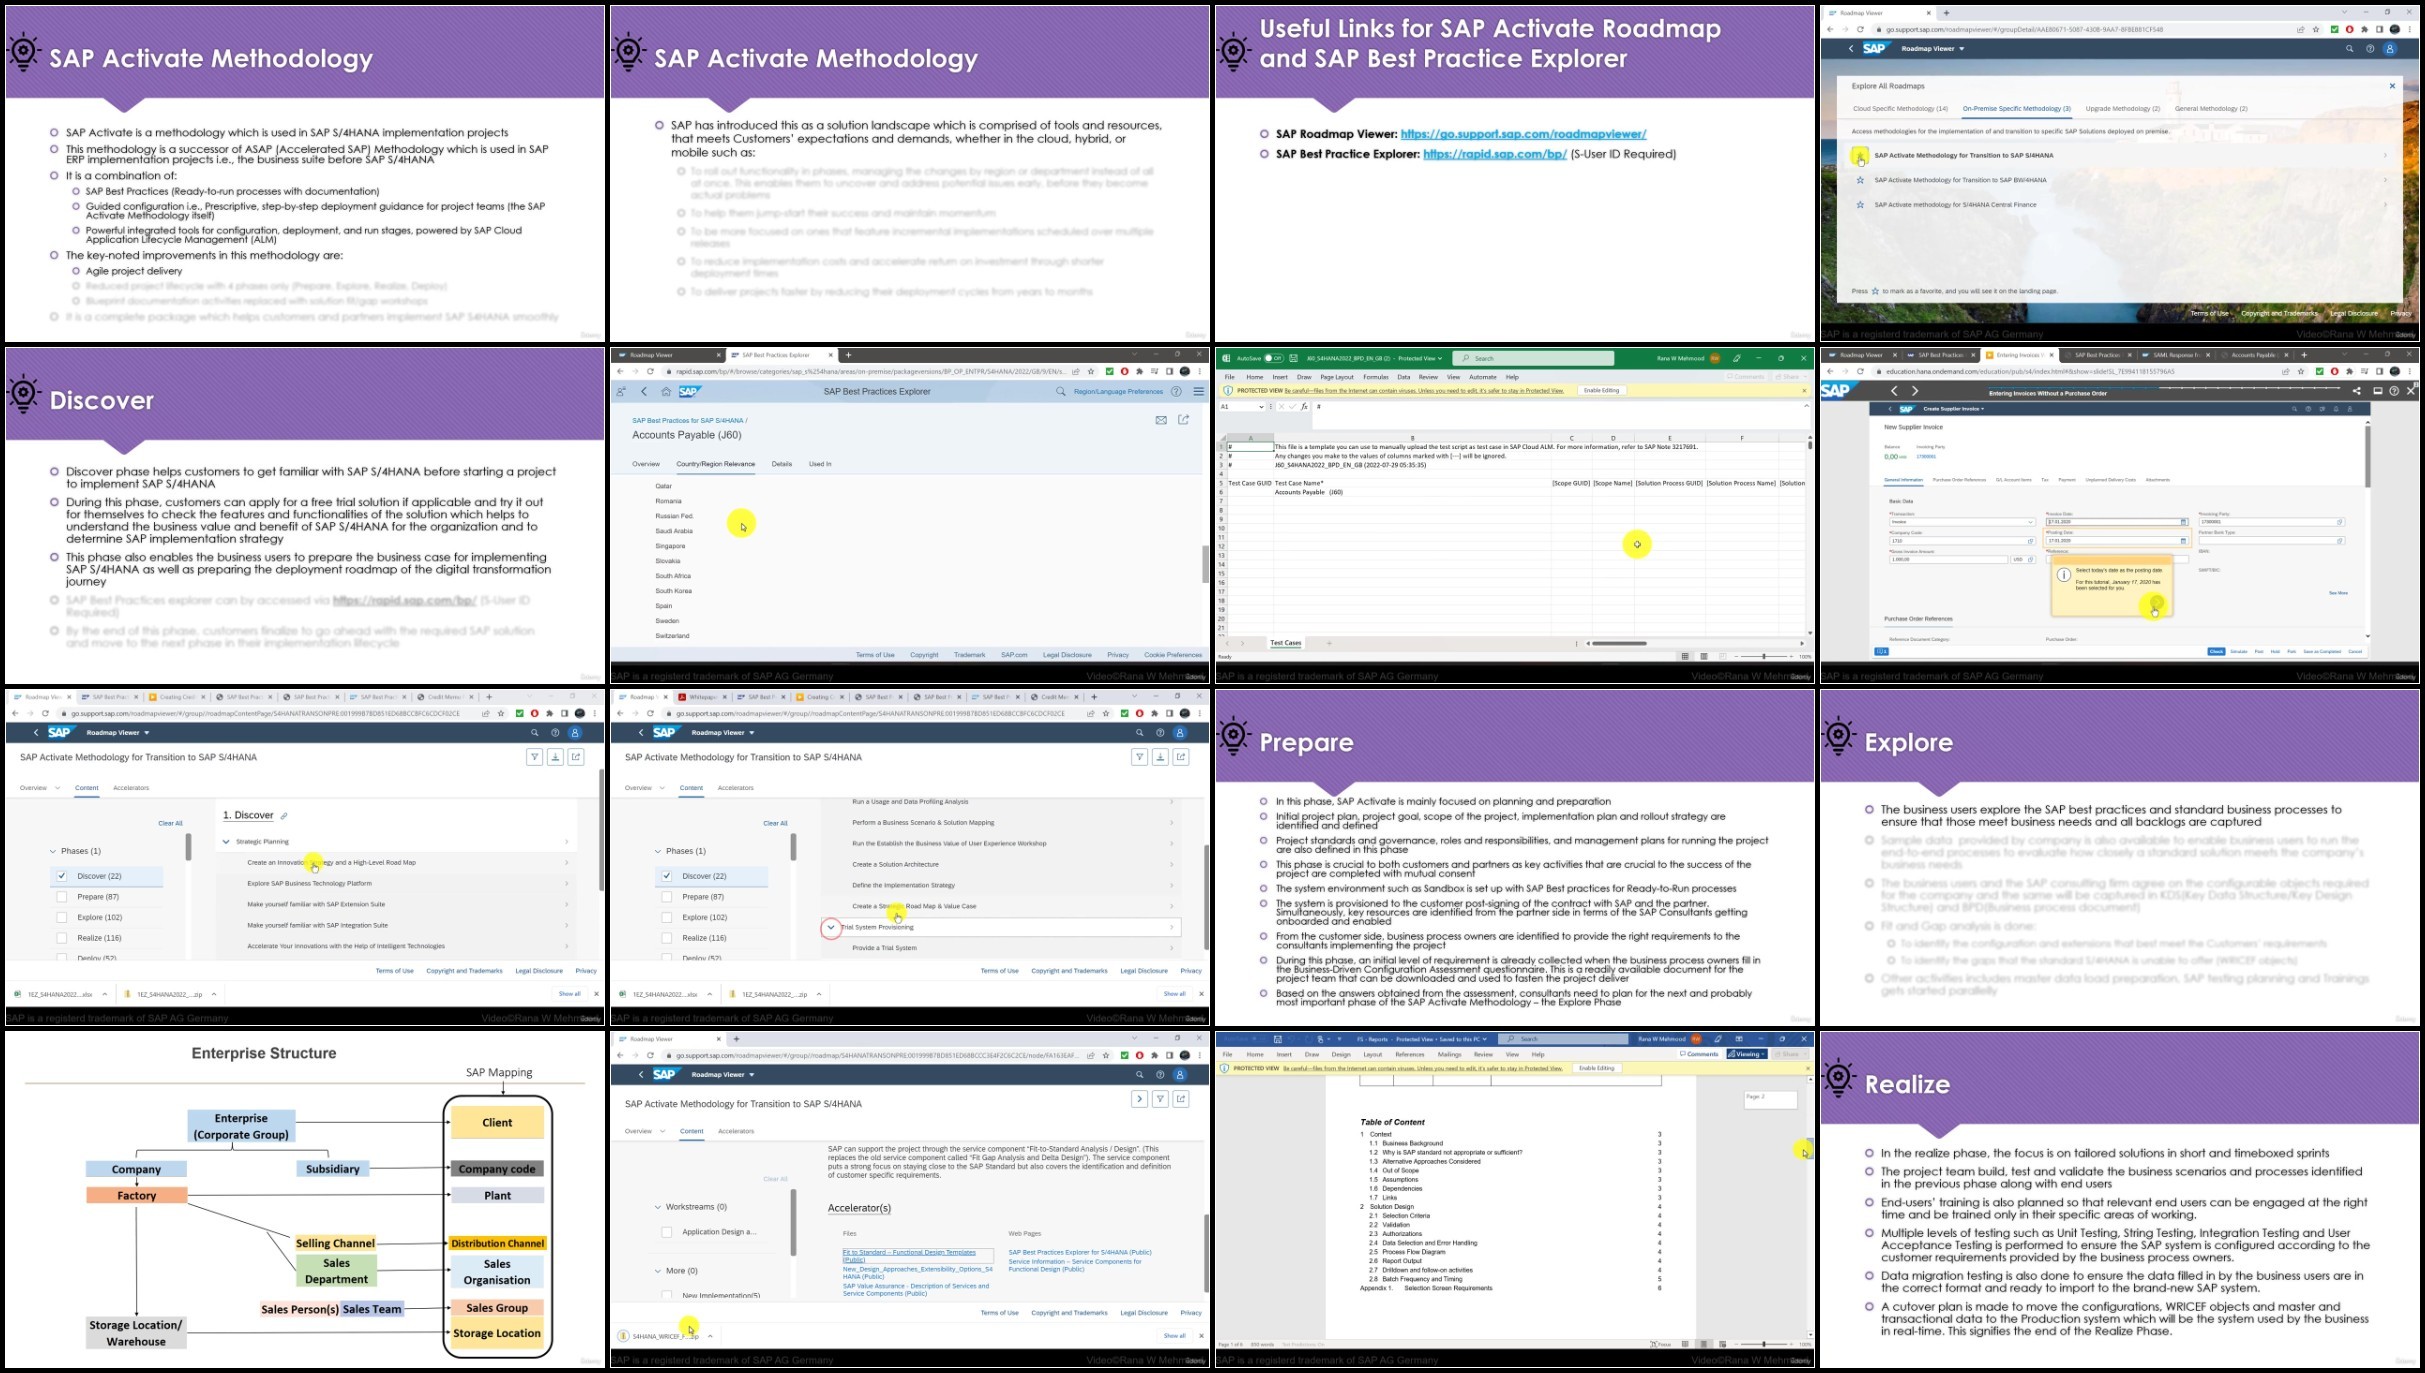Click Insert Function fx icon in Excel

coord(1305,407)
